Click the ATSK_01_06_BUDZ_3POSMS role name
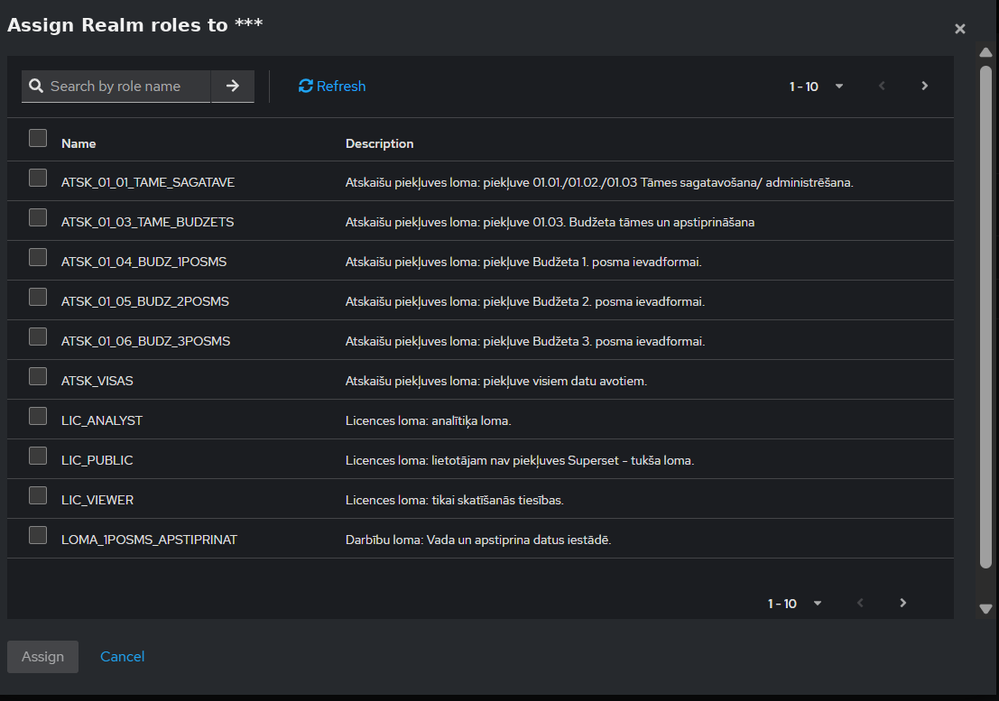The height and width of the screenshot is (701, 999). pyautogui.click(x=145, y=341)
